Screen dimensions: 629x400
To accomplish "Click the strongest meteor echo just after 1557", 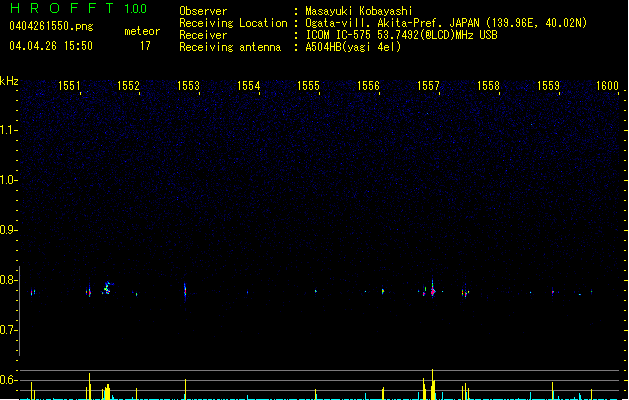I will tap(432, 289).
